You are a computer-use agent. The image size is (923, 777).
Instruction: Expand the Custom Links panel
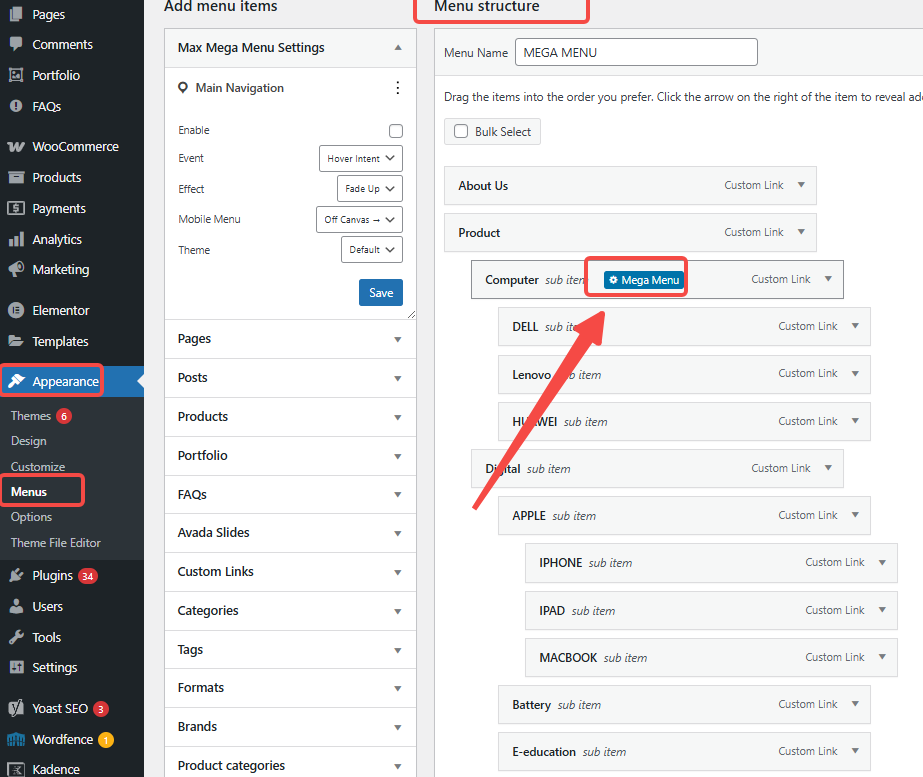tap(290, 572)
